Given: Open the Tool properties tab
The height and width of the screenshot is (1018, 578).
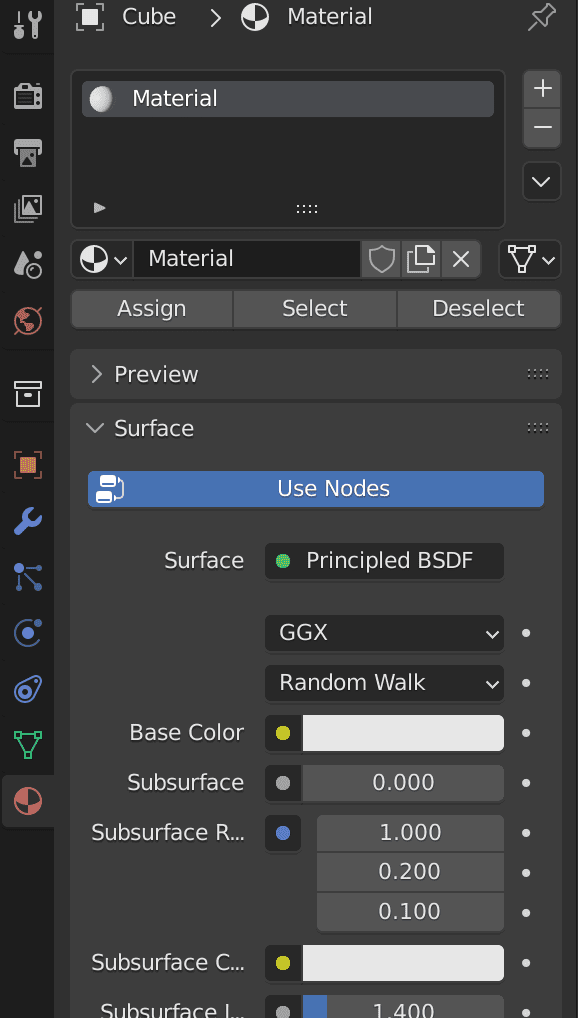Looking at the screenshot, I should 28,23.
